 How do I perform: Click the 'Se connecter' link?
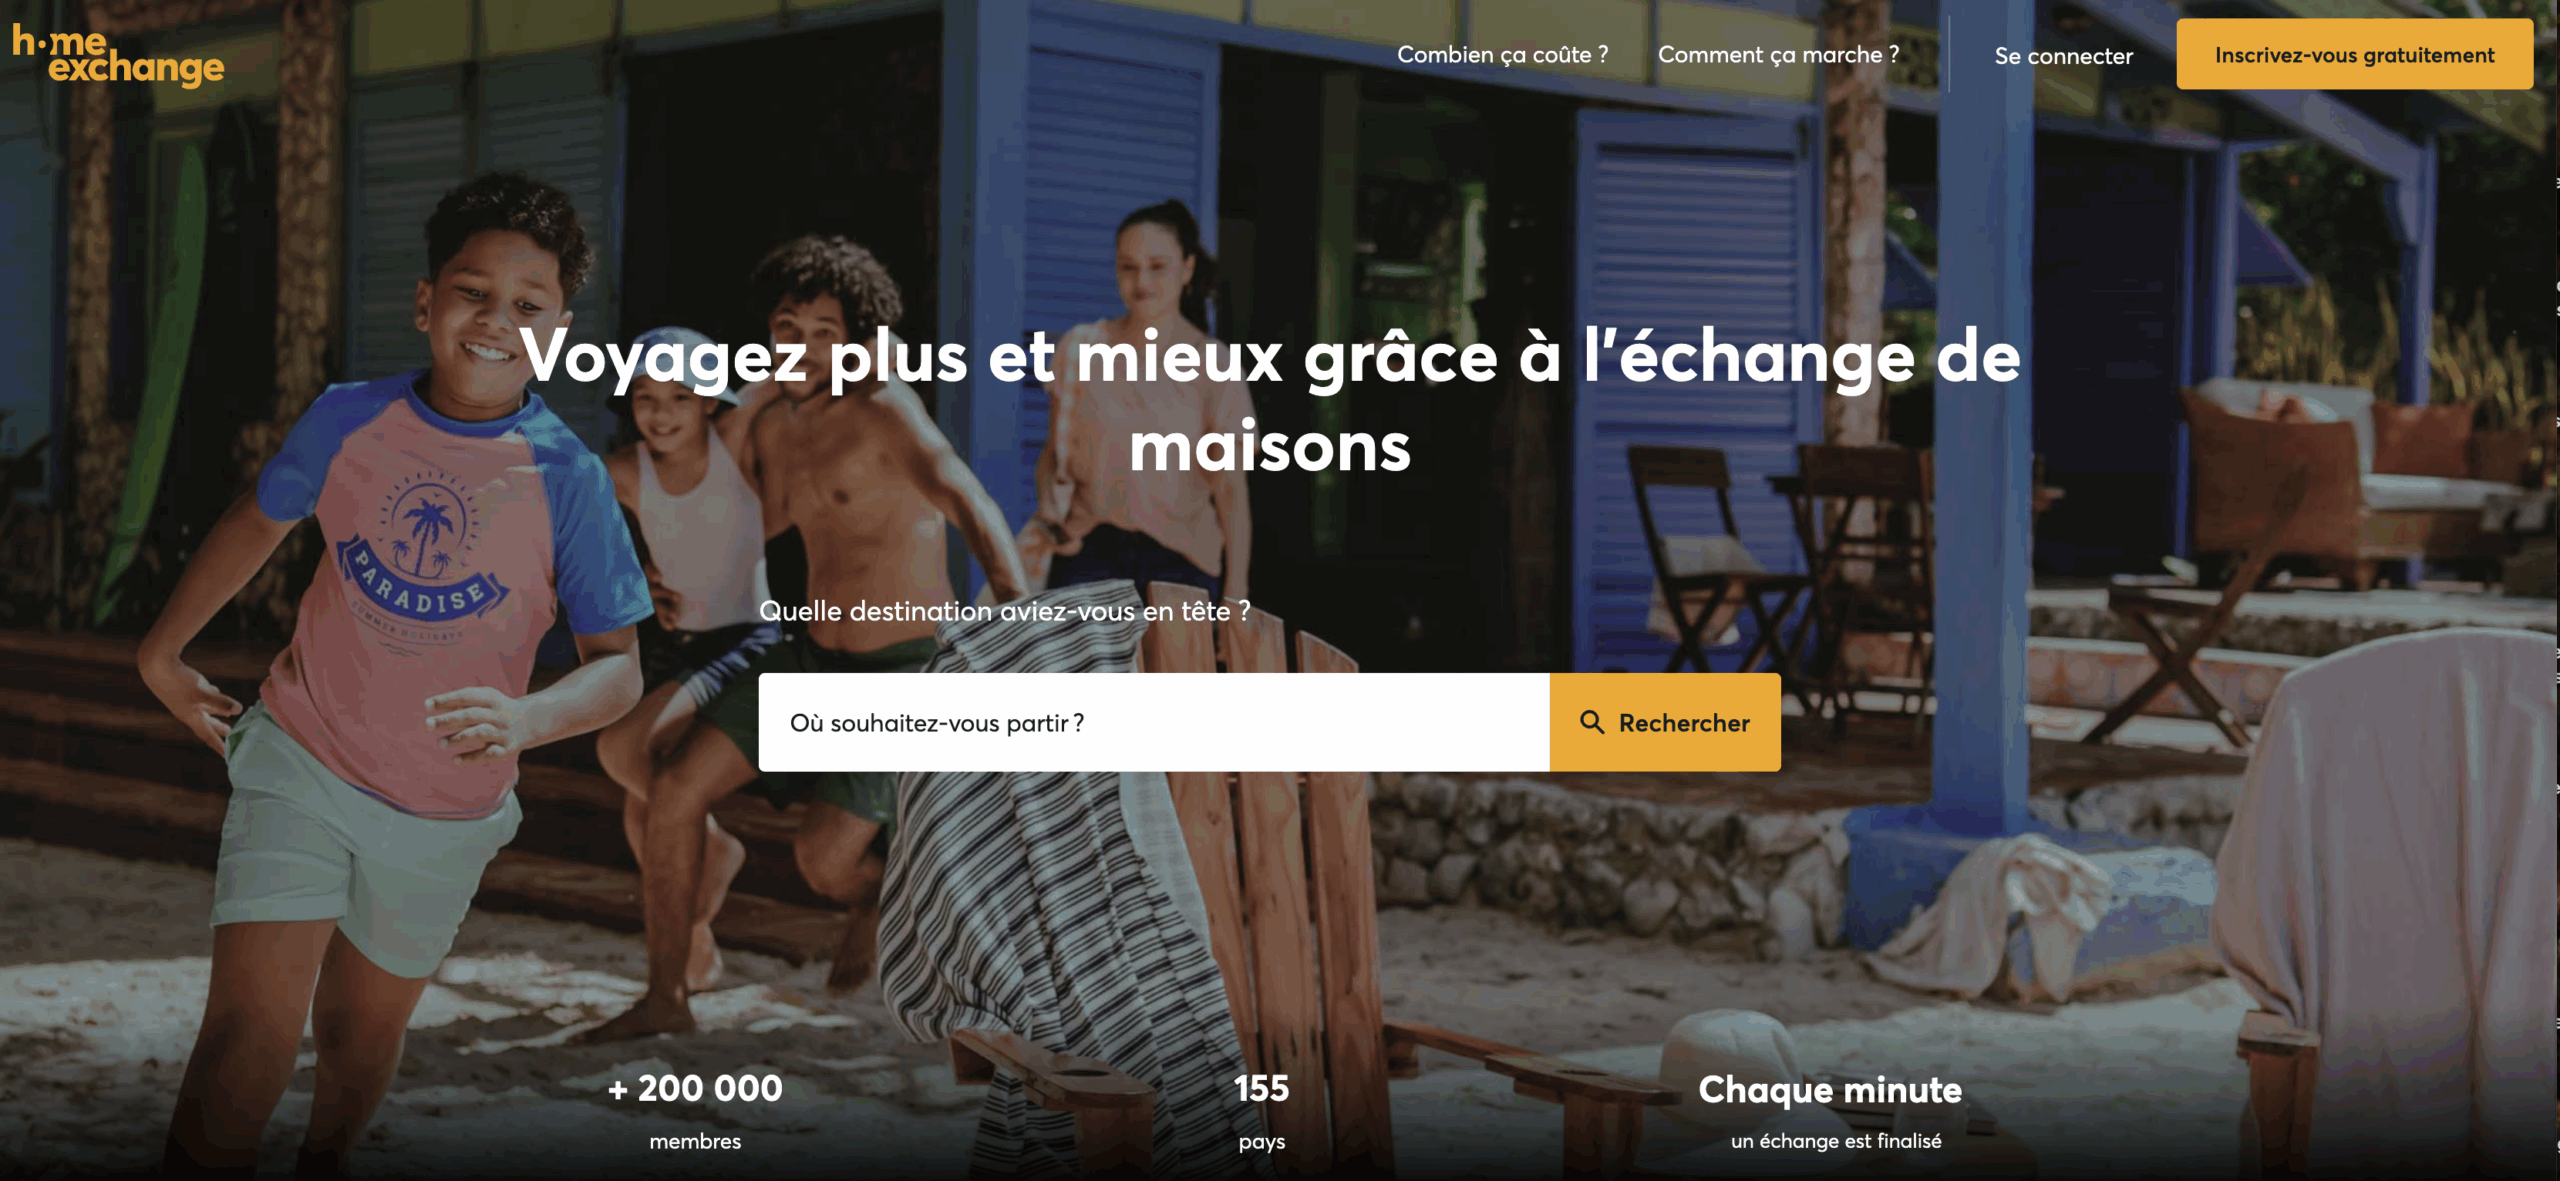(x=2063, y=56)
